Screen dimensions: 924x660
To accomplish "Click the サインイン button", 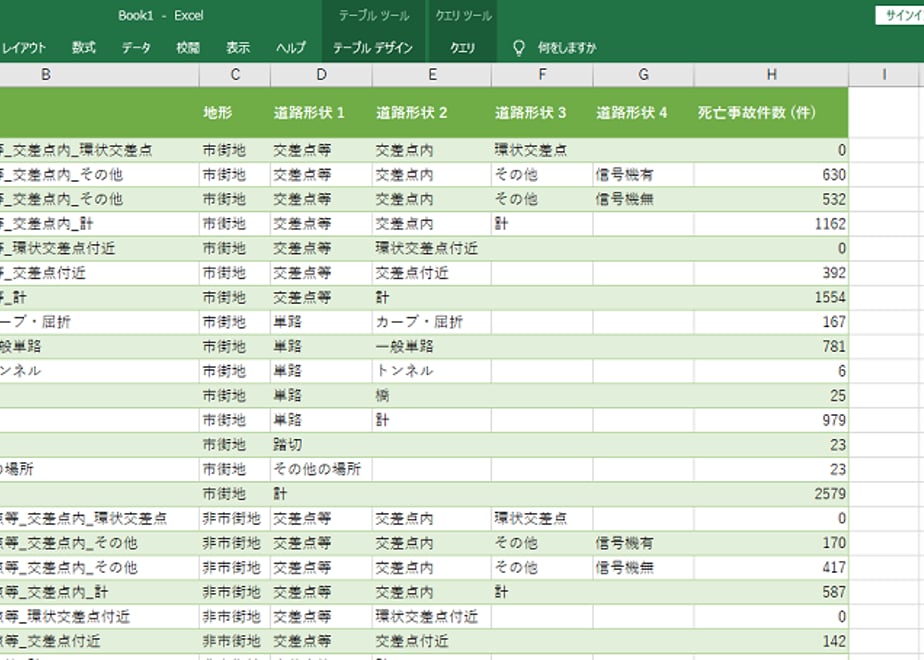I will click(x=902, y=15).
